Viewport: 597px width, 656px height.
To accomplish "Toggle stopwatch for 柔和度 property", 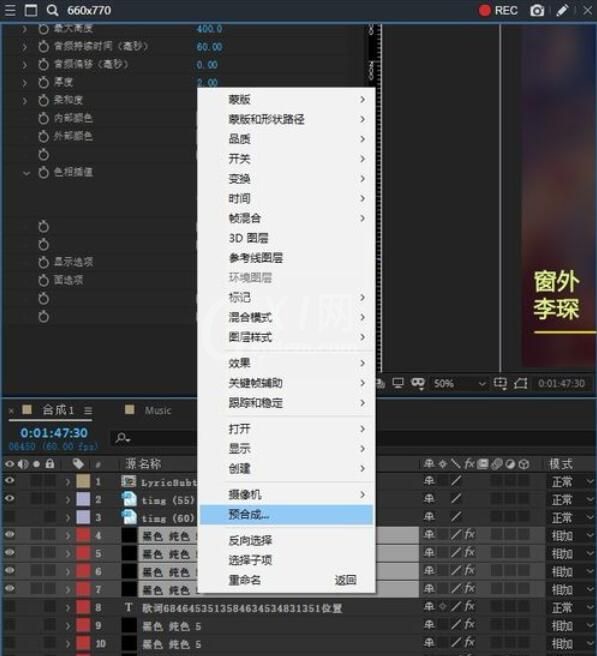I will point(44,100).
